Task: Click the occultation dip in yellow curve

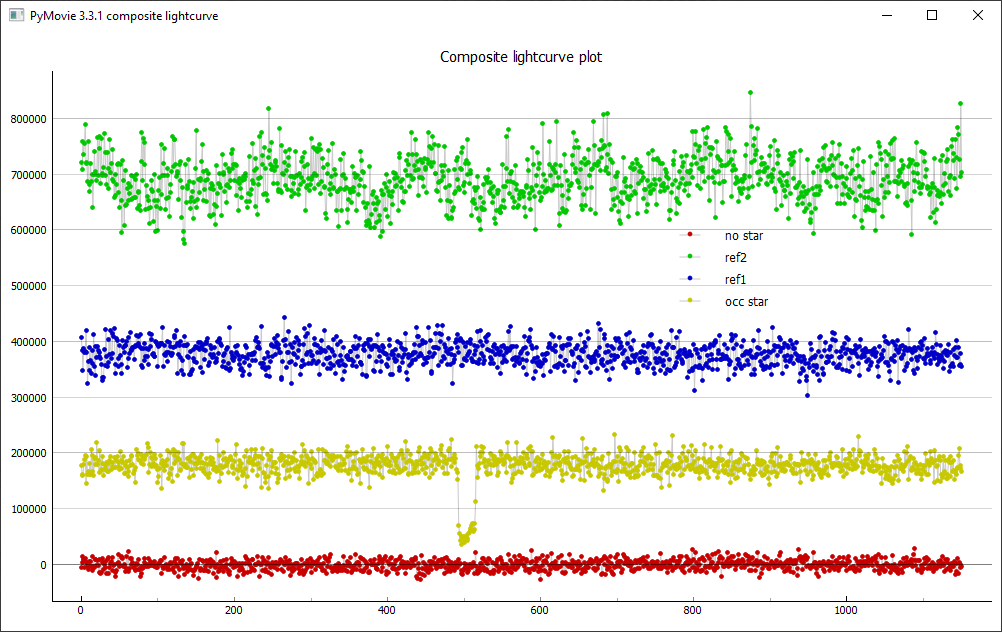Action: [x=464, y=537]
